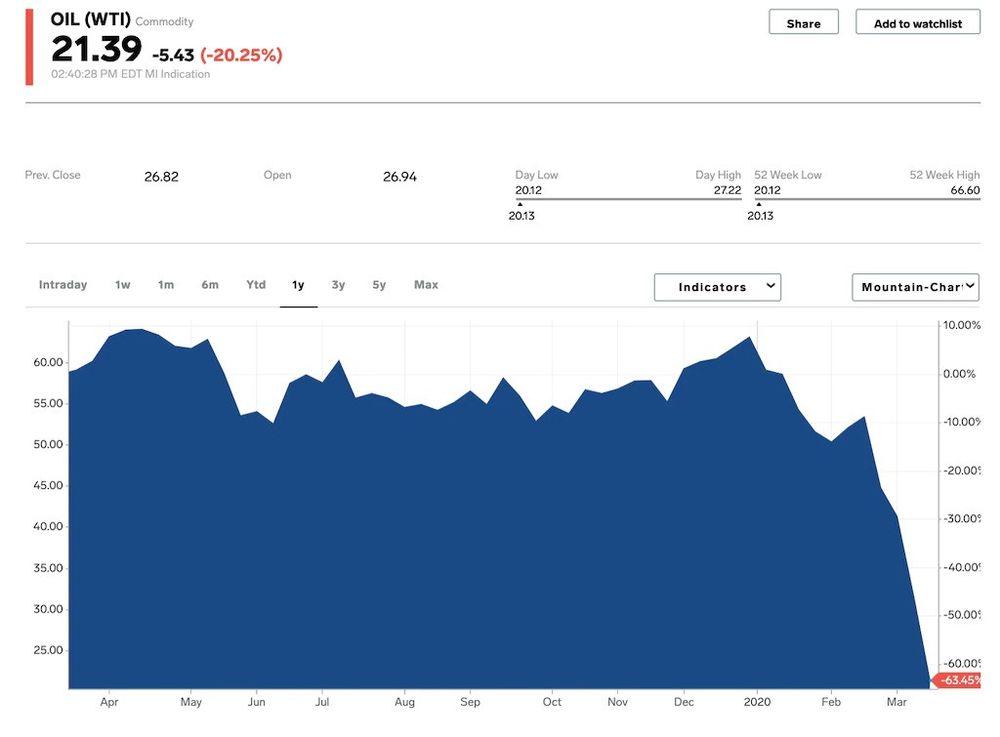Switch chart to 6m range
The width and height of the screenshot is (1000, 737).
210,285
